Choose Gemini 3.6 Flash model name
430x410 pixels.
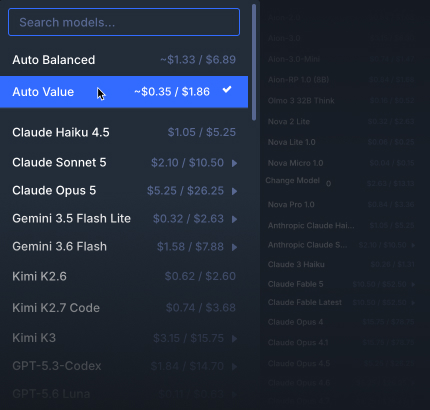click(x=60, y=246)
